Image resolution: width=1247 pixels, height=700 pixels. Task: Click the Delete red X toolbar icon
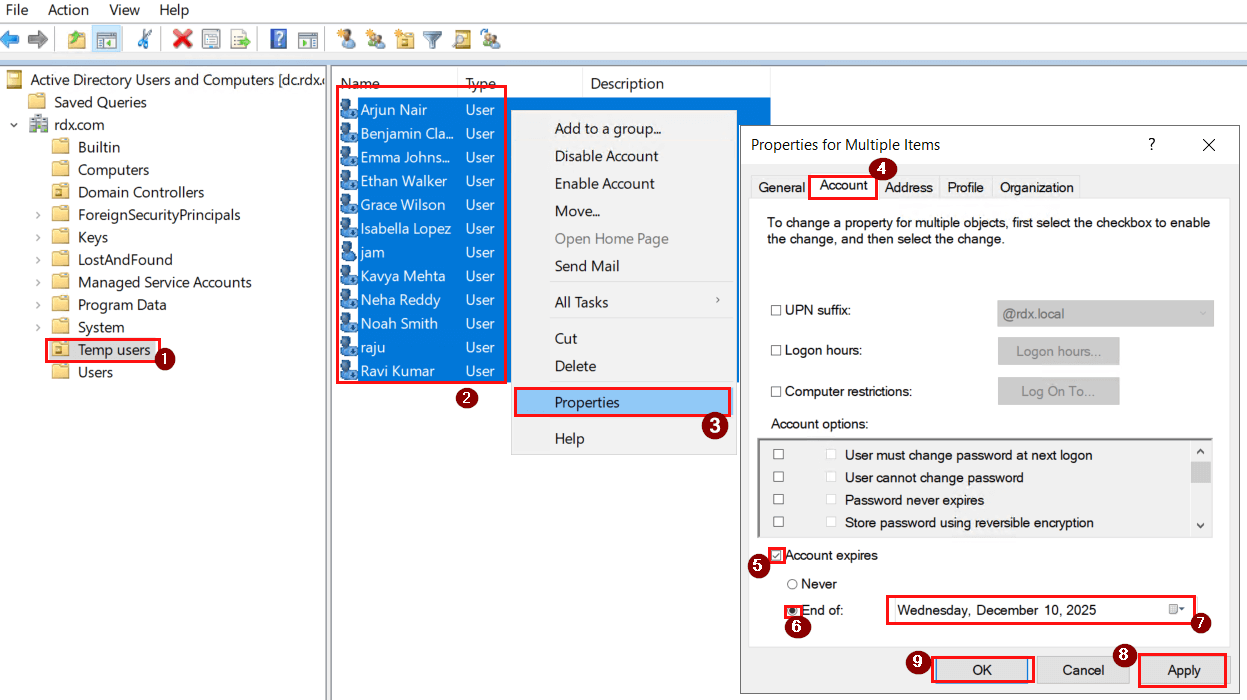tap(183, 39)
